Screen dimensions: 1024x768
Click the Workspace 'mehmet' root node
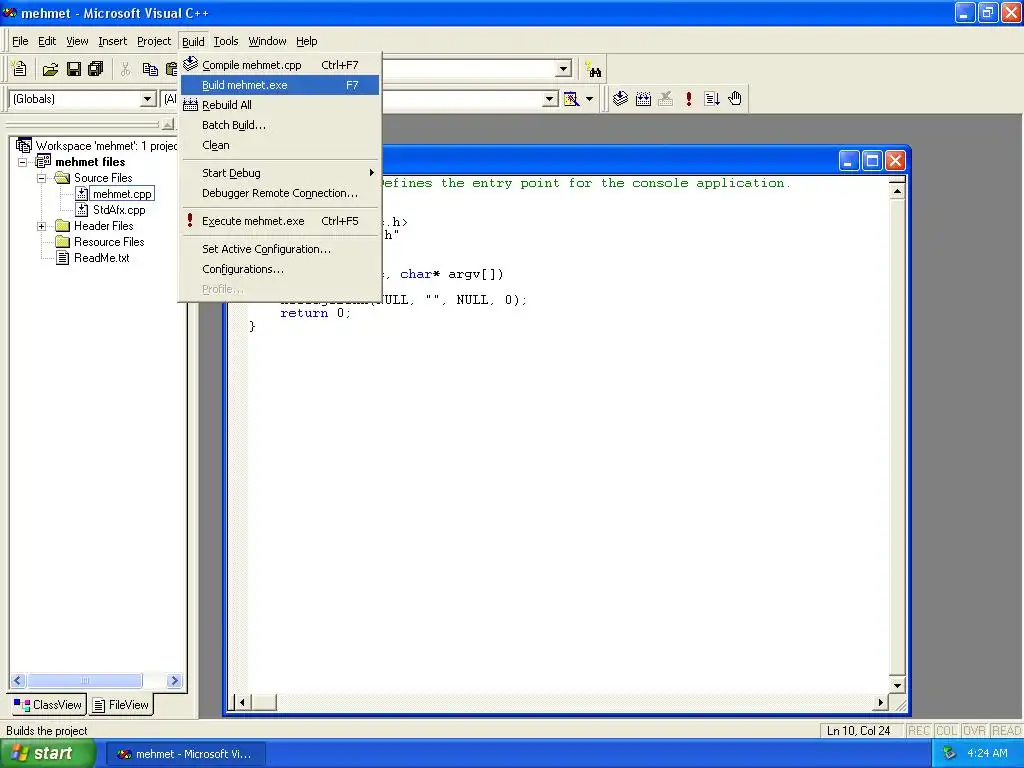[x=106, y=146]
